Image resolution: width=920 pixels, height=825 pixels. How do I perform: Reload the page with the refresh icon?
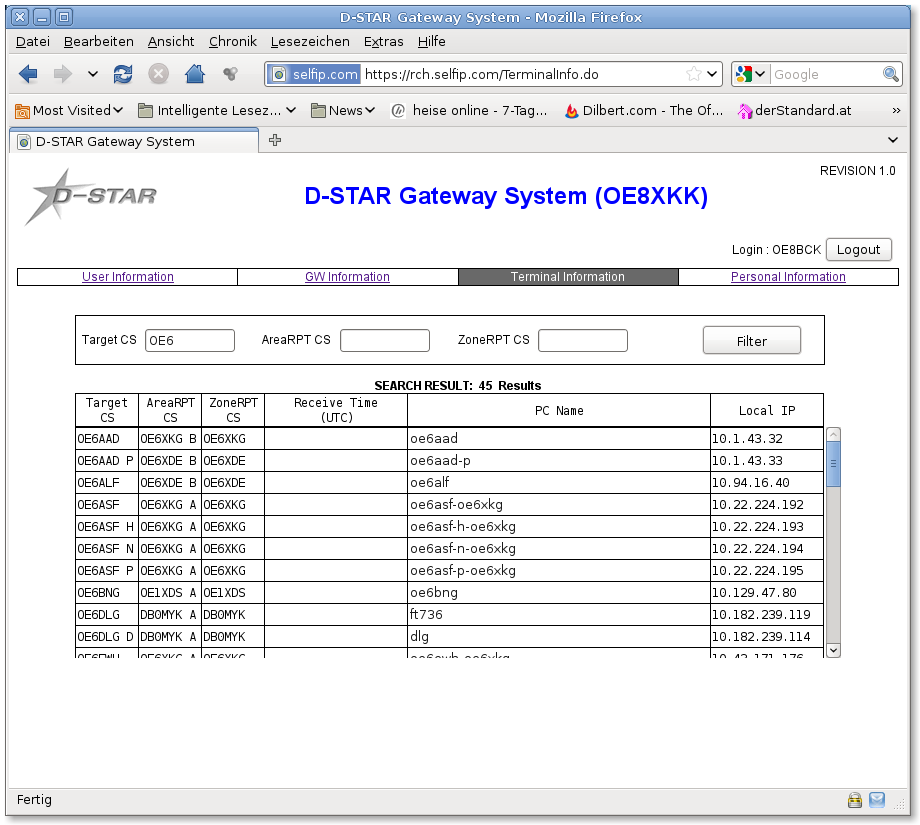point(123,74)
